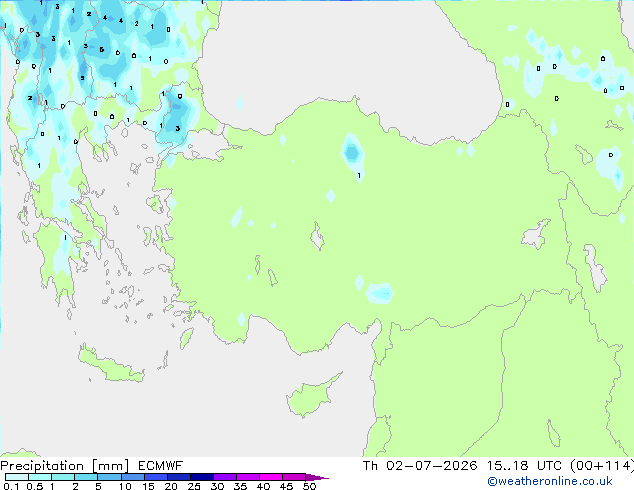Screen dimensions: 634x490
Task: Select the 45–50 mm legend swatch
Action: [294, 477]
